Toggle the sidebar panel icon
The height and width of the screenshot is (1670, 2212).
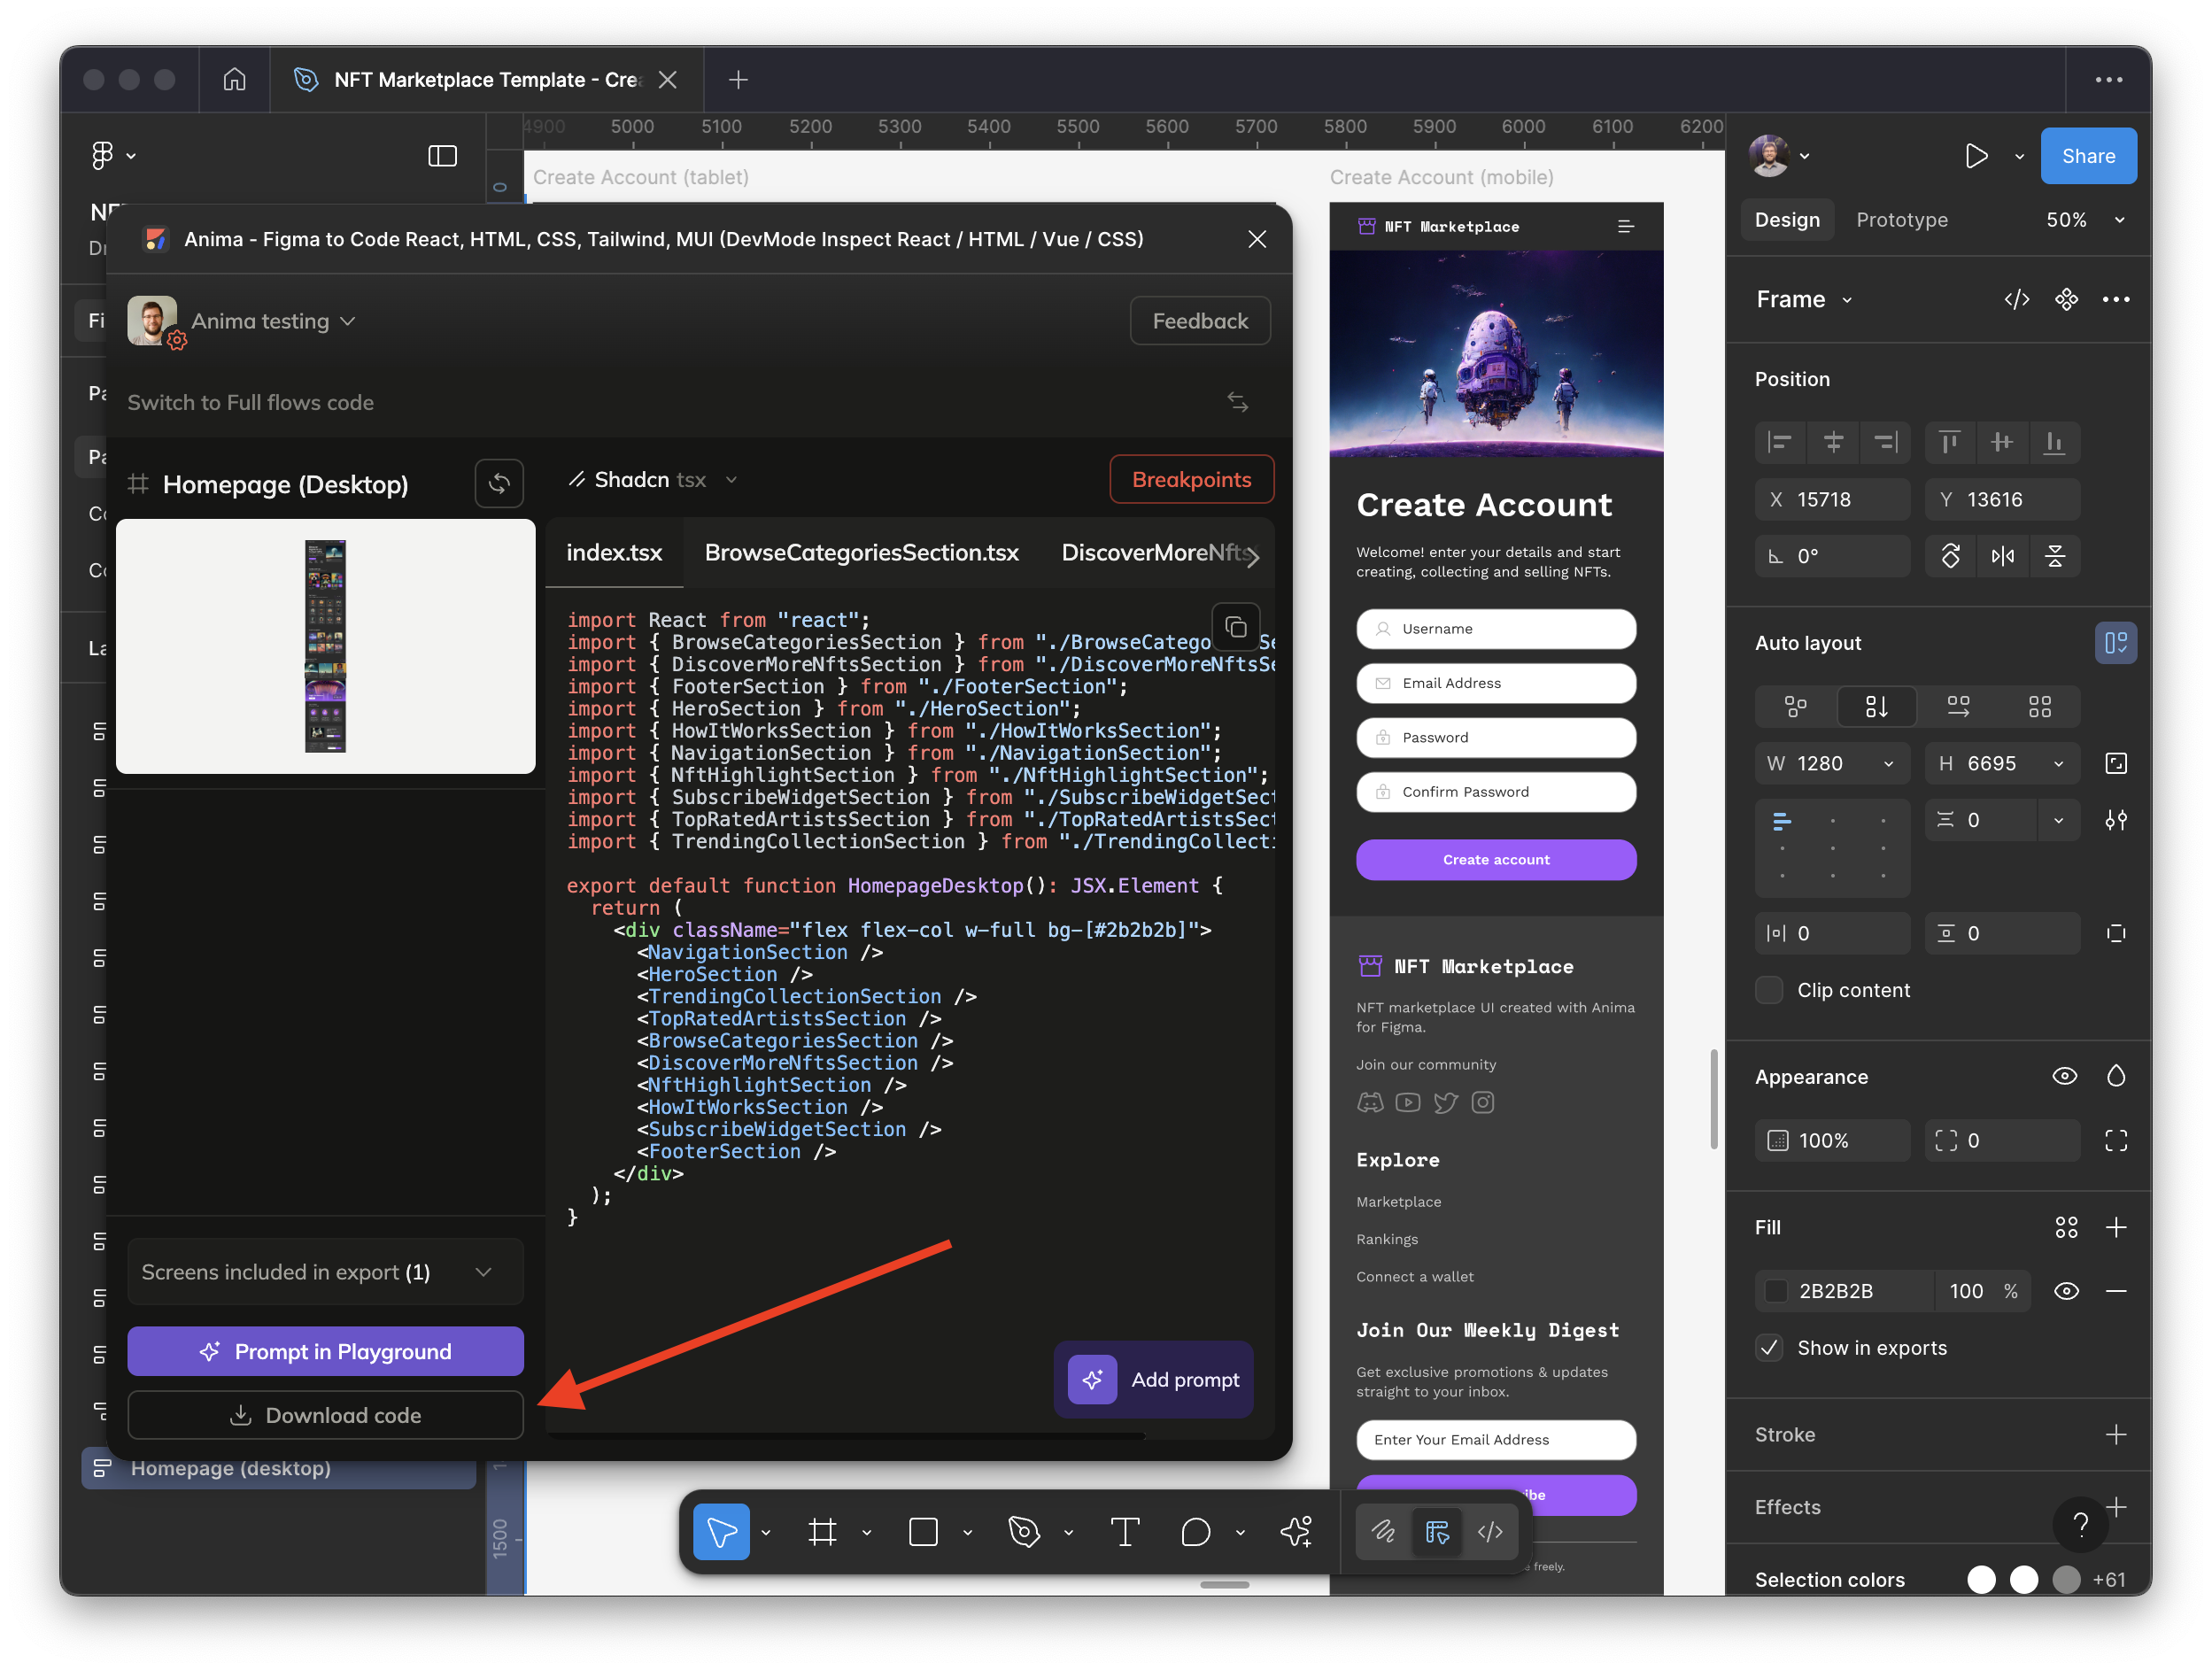(x=442, y=156)
